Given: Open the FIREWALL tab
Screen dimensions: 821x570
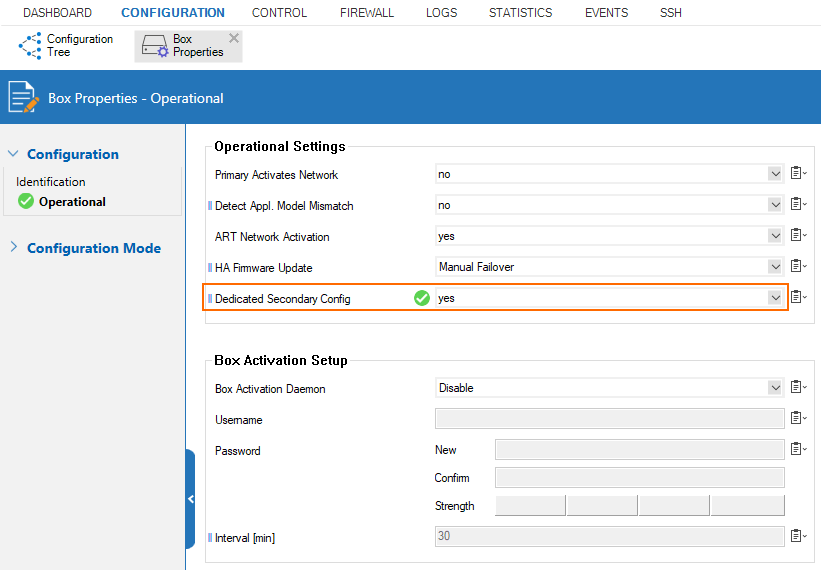Looking at the screenshot, I should pos(367,13).
